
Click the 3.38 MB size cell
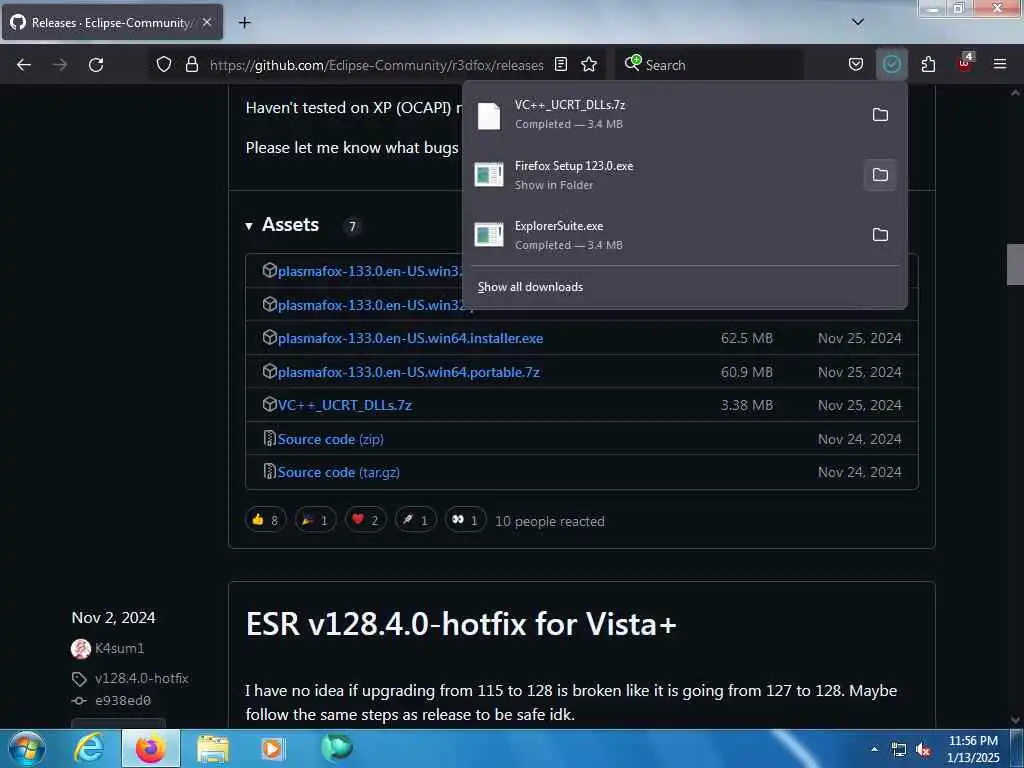[746, 406]
